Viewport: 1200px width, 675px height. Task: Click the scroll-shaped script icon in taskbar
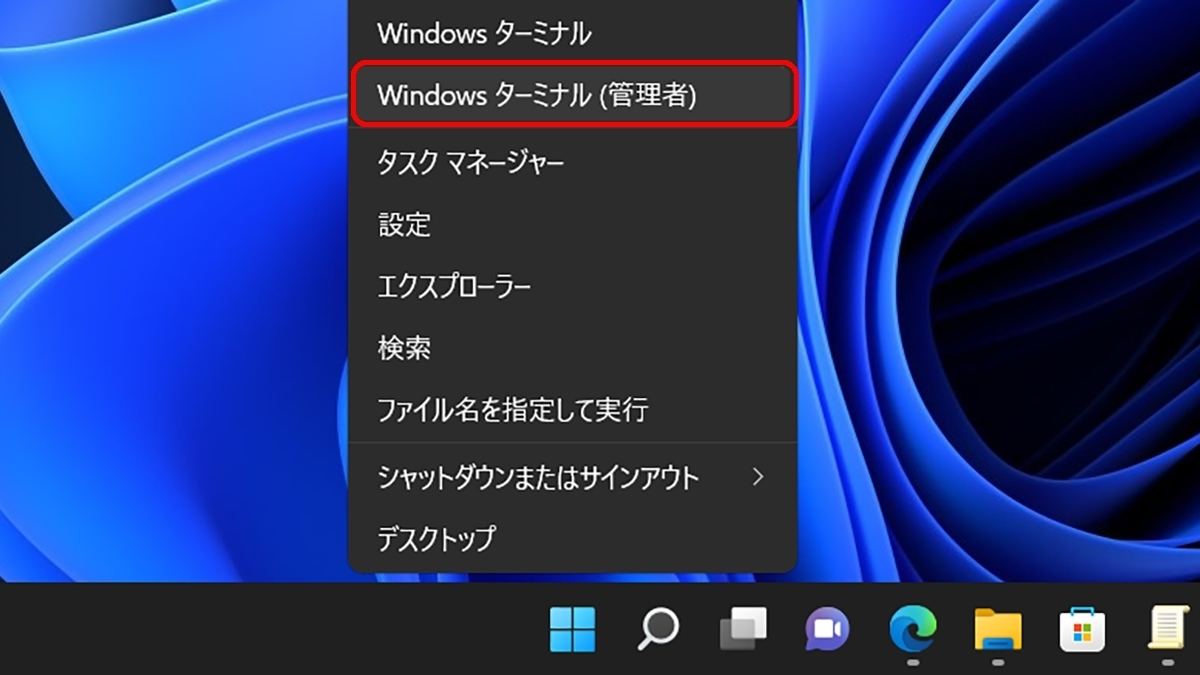1166,629
